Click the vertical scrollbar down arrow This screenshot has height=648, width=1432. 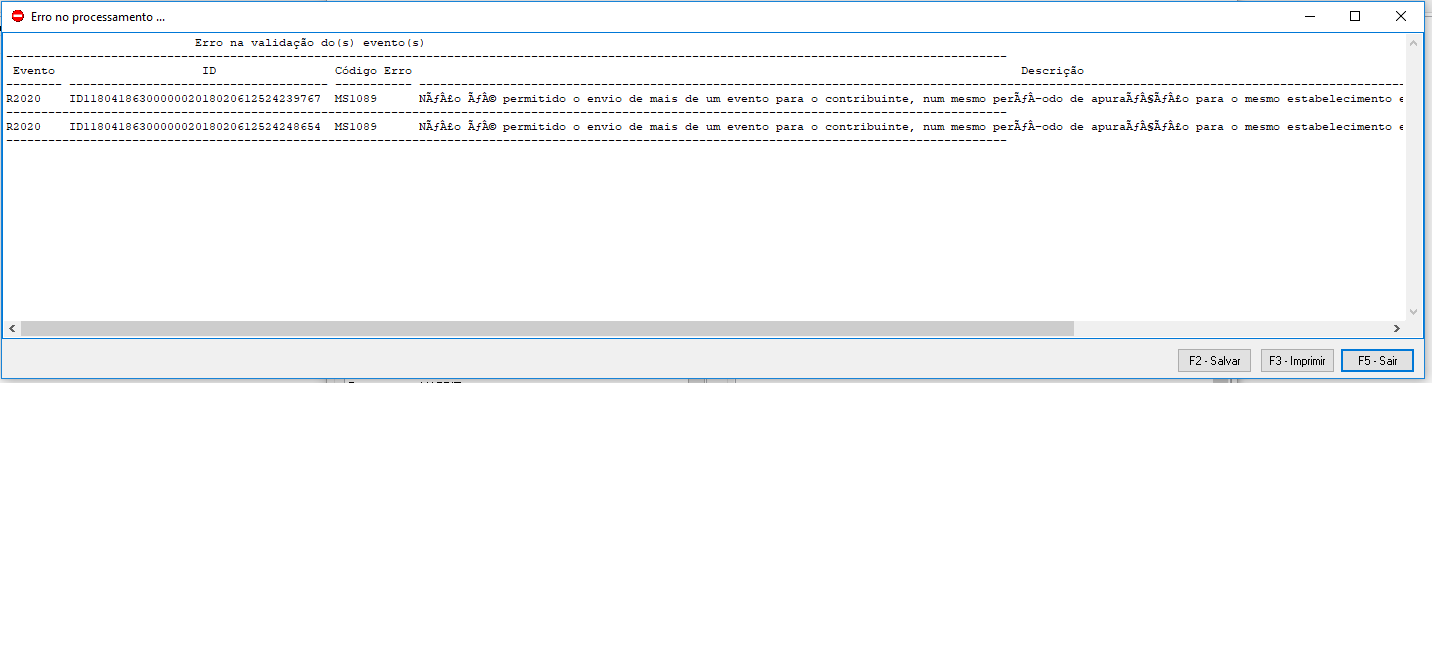click(x=1413, y=311)
